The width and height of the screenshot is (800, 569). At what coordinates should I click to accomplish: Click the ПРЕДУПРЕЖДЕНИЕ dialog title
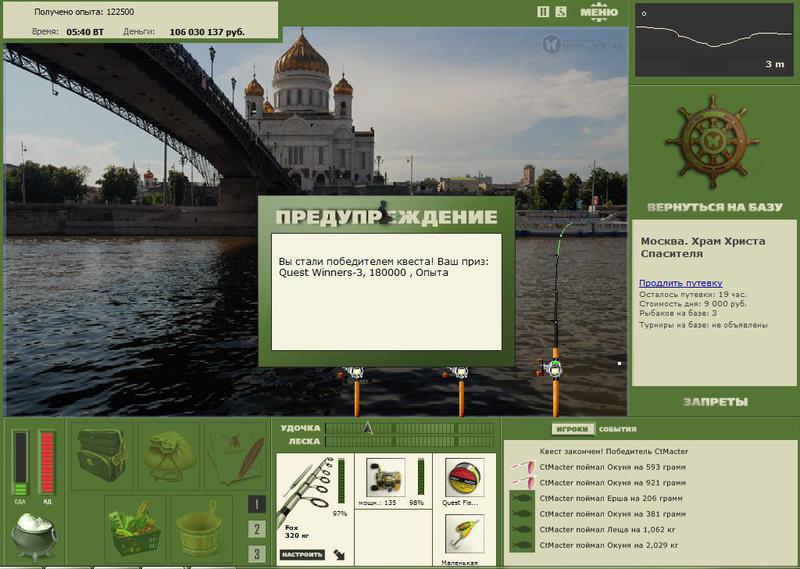pos(386,217)
